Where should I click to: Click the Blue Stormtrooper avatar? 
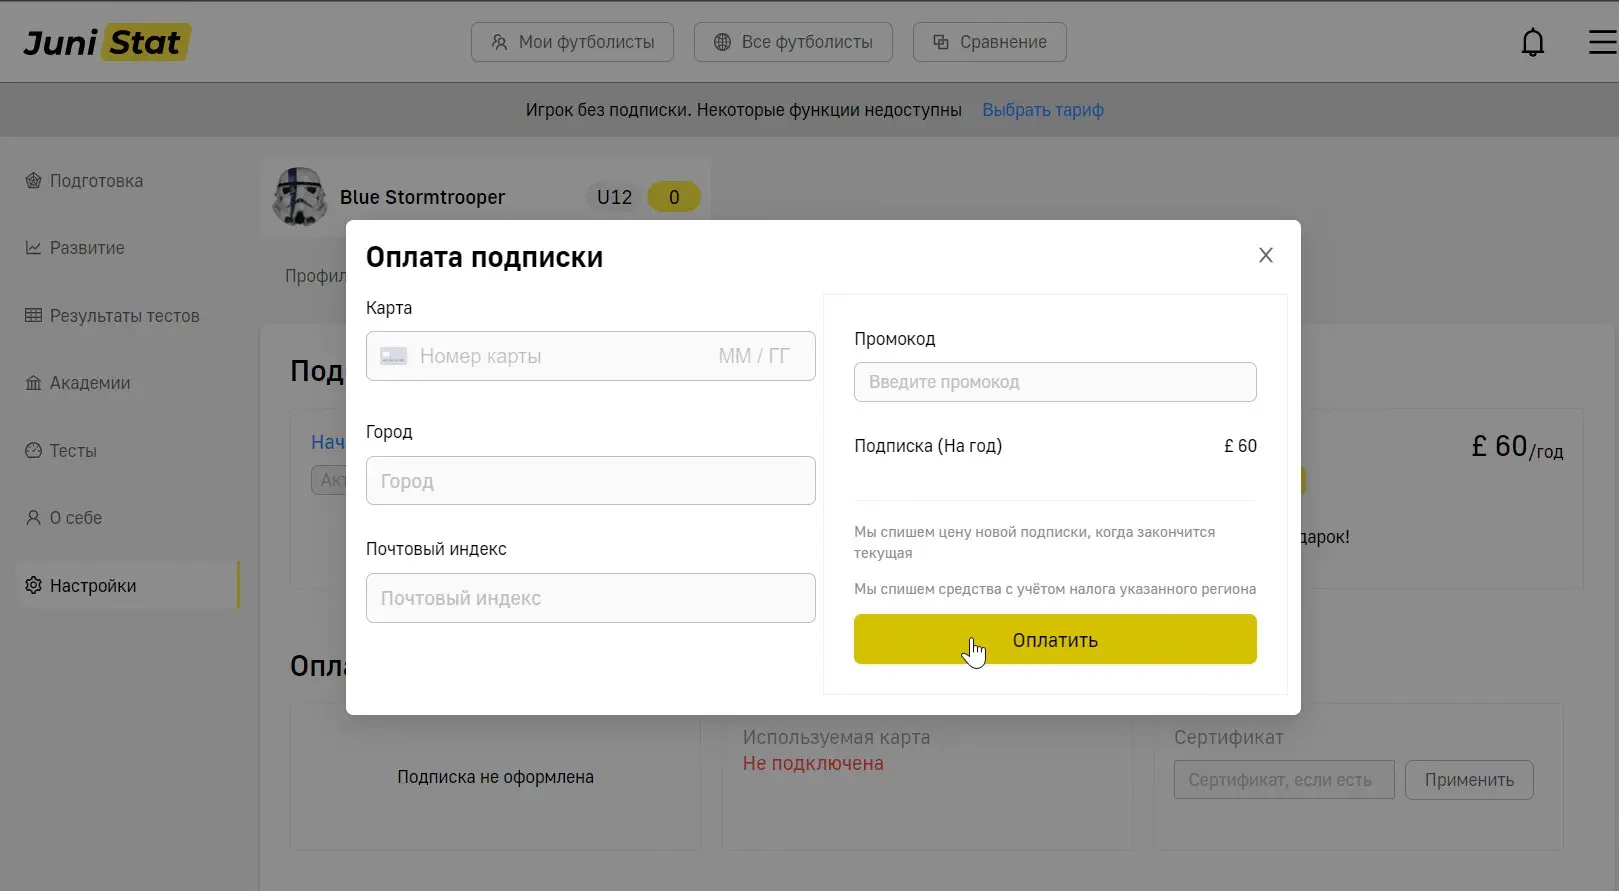coord(299,196)
